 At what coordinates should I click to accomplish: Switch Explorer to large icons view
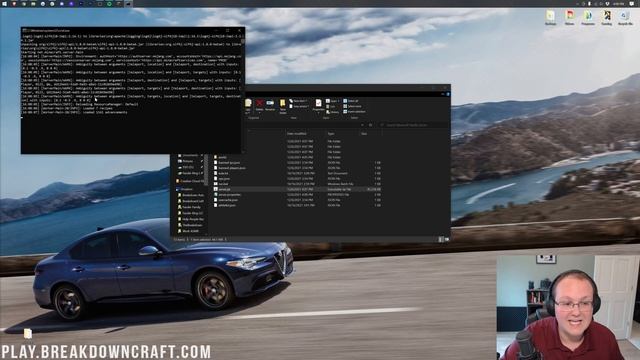(x=447, y=240)
